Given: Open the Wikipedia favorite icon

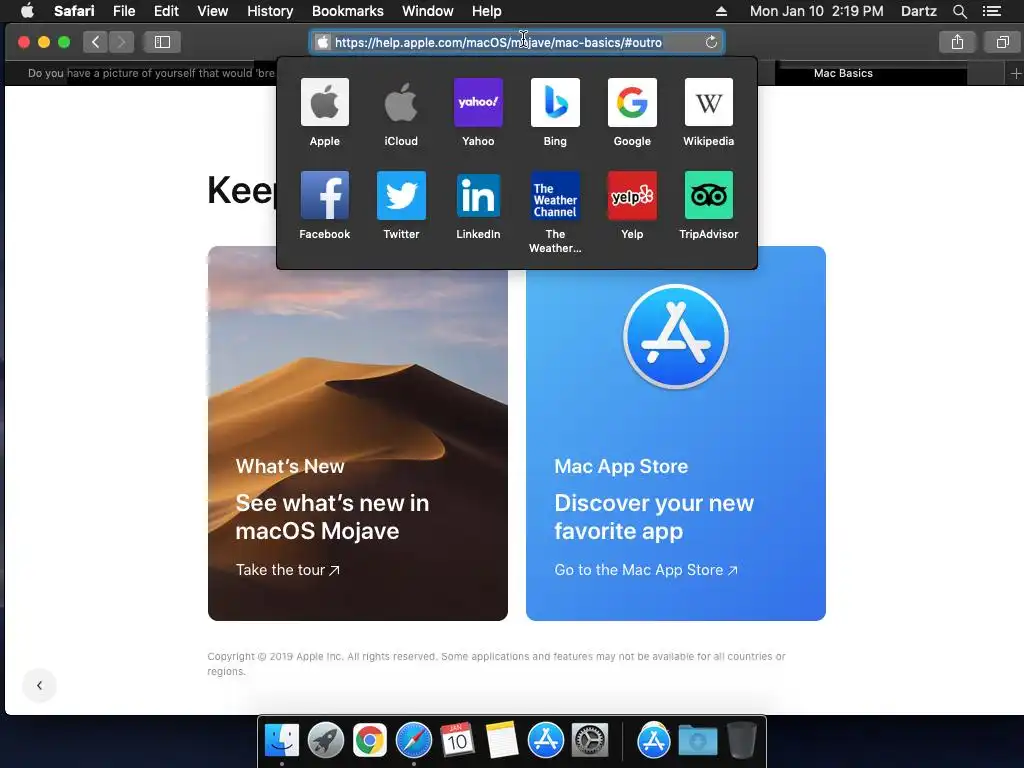Looking at the screenshot, I should [709, 103].
